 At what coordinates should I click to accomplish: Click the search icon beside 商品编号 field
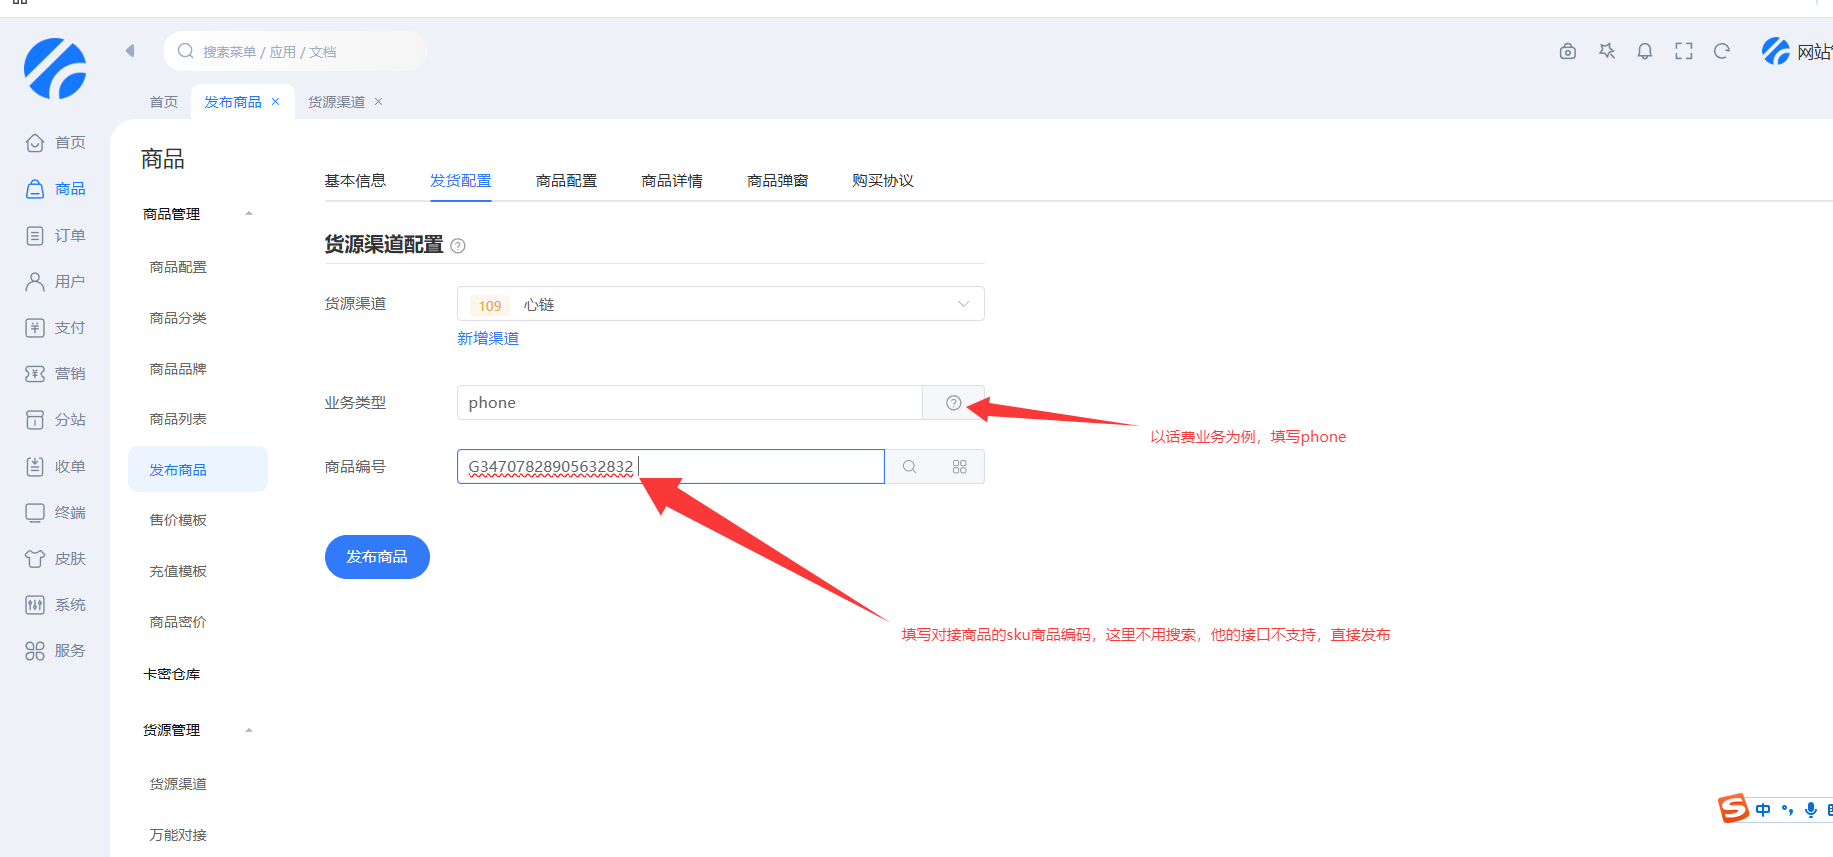[909, 467]
